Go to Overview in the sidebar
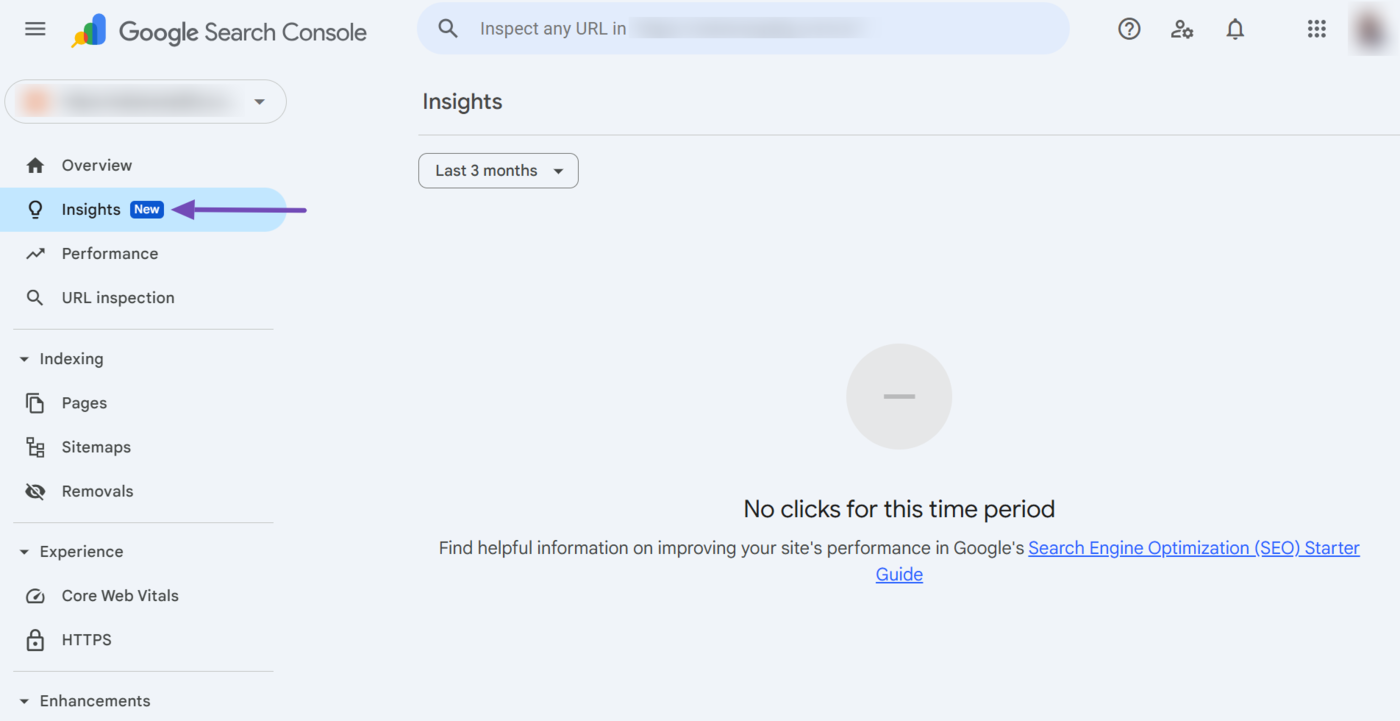Screen dimensions: 1400x721 pos(96,166)
